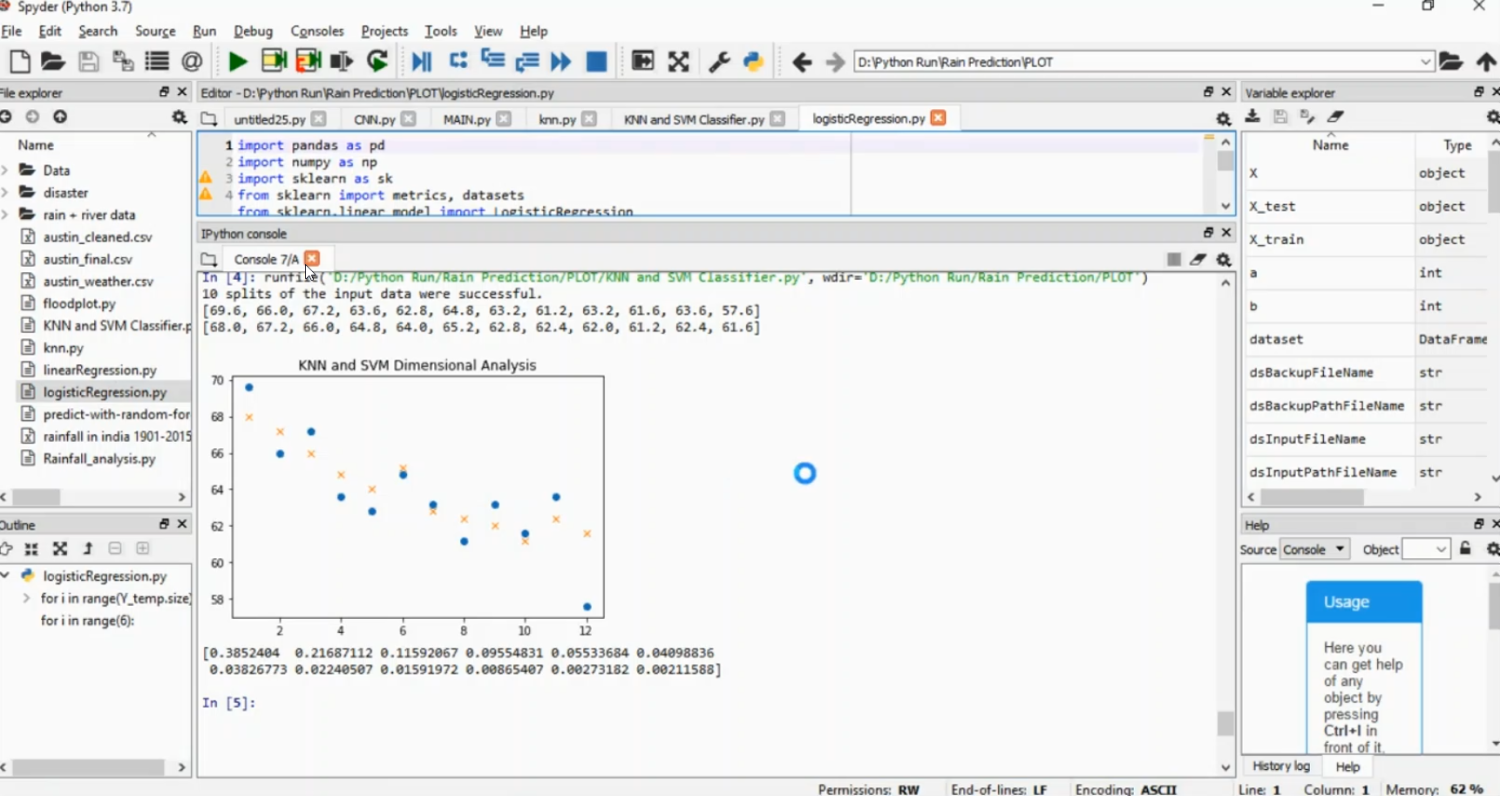Open PYTHONPATH manager Python logo icon
1500x796 pixels.
(x=754, y=62)
